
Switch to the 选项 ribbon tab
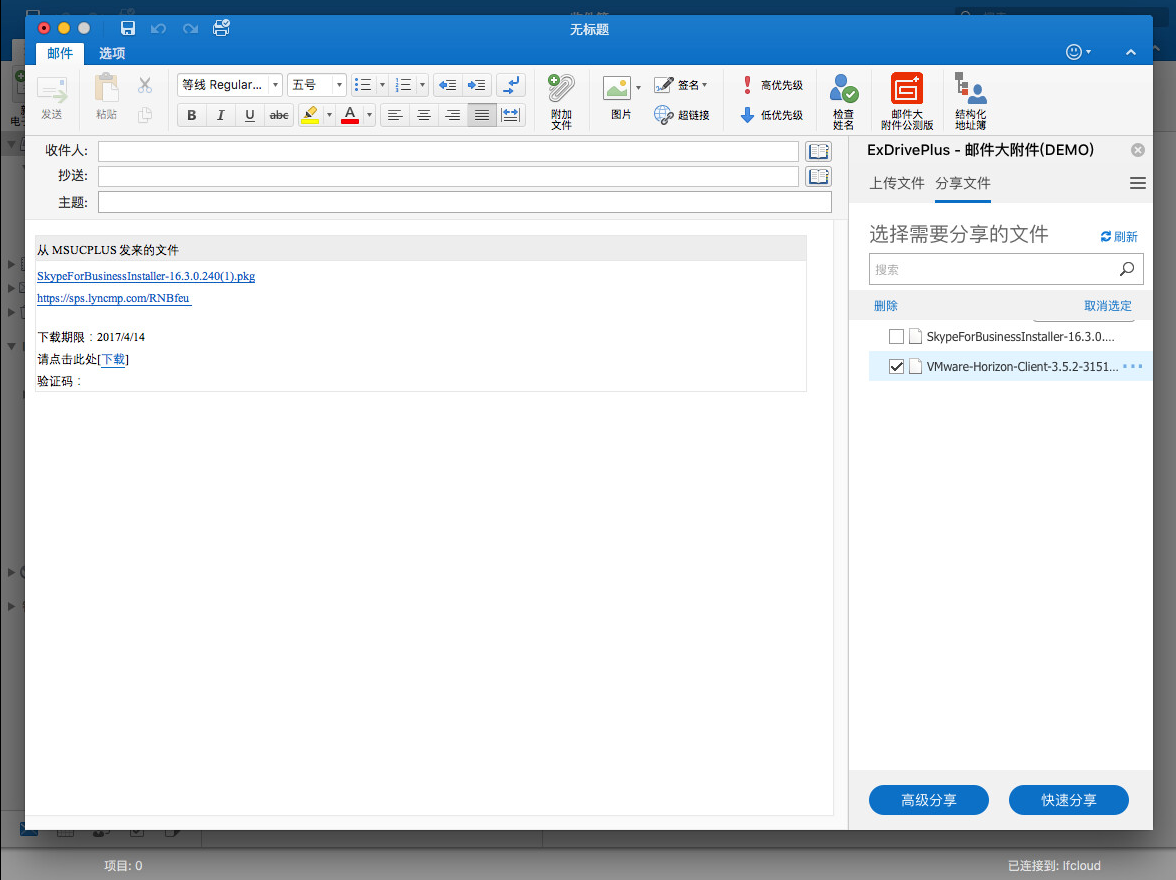pos(112,53)
